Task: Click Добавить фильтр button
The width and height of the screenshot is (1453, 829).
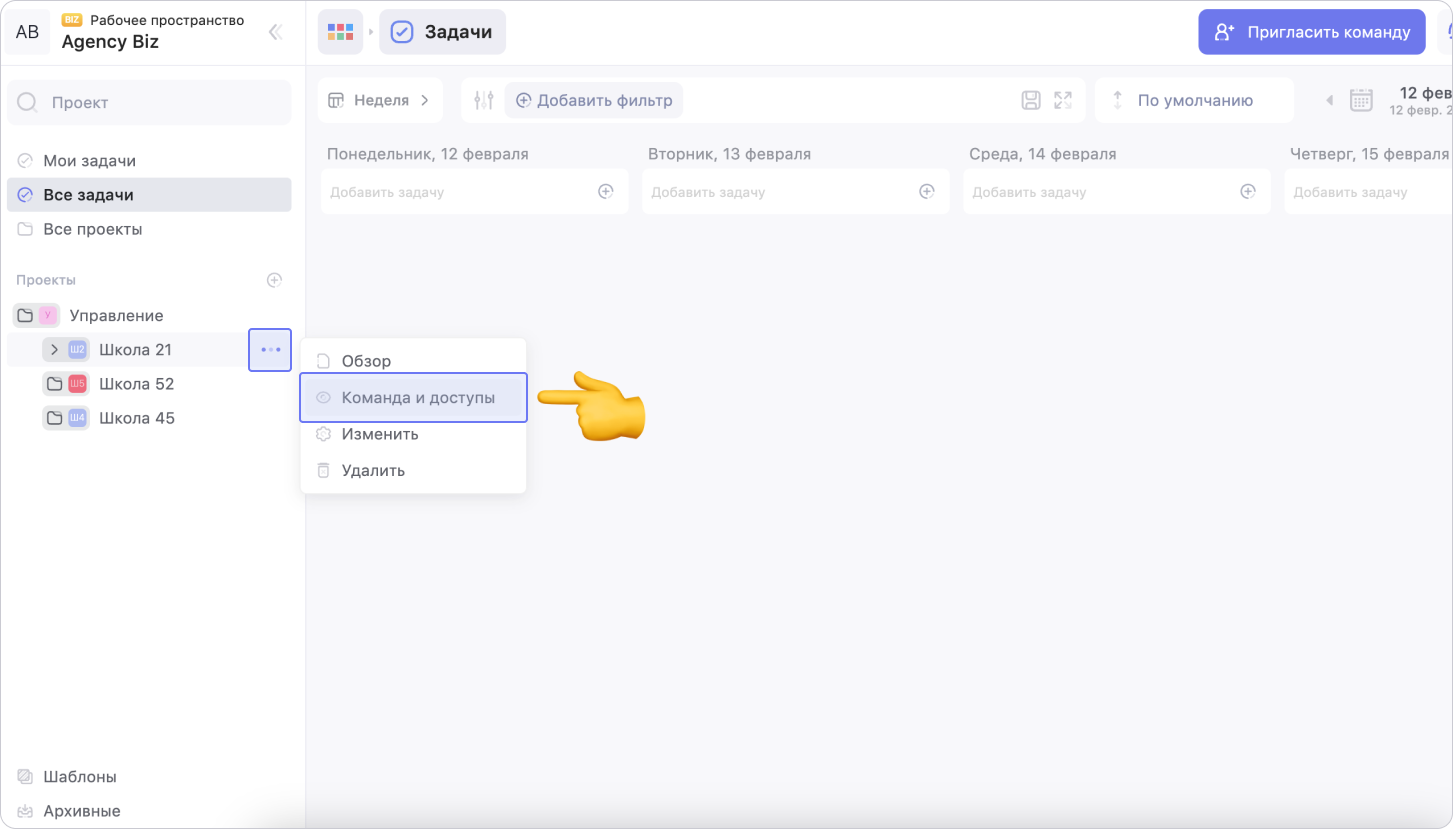Action: (x=594, y=100)
